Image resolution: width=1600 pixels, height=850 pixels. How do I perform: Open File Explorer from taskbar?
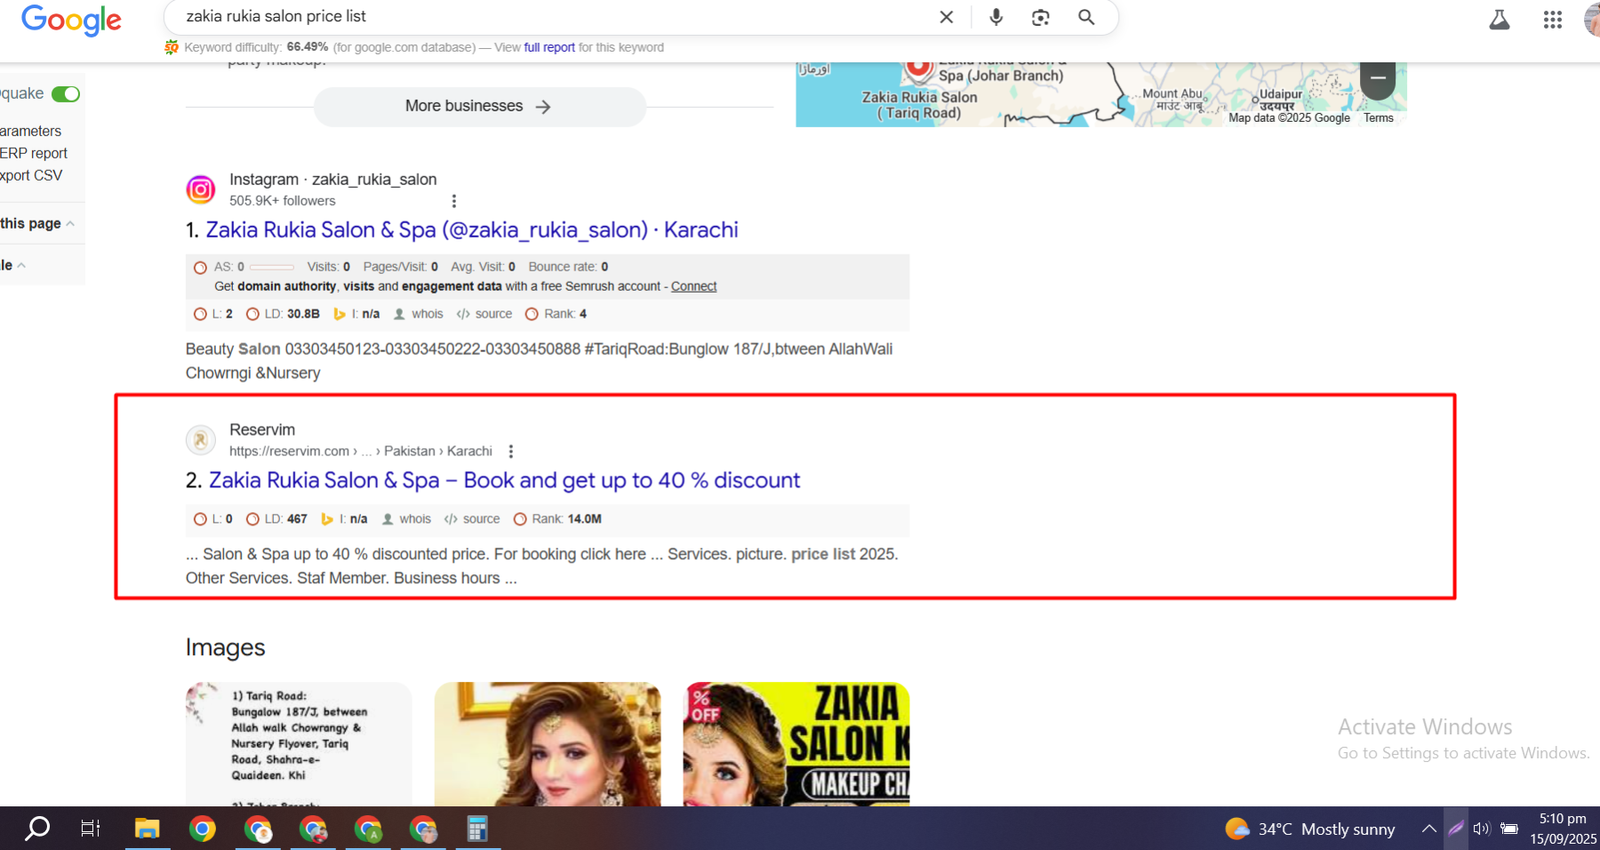147,829
